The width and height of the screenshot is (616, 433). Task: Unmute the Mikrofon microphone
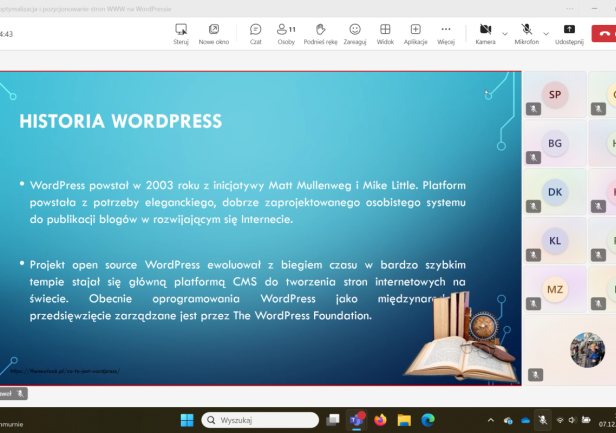click(x=526, y=34)
